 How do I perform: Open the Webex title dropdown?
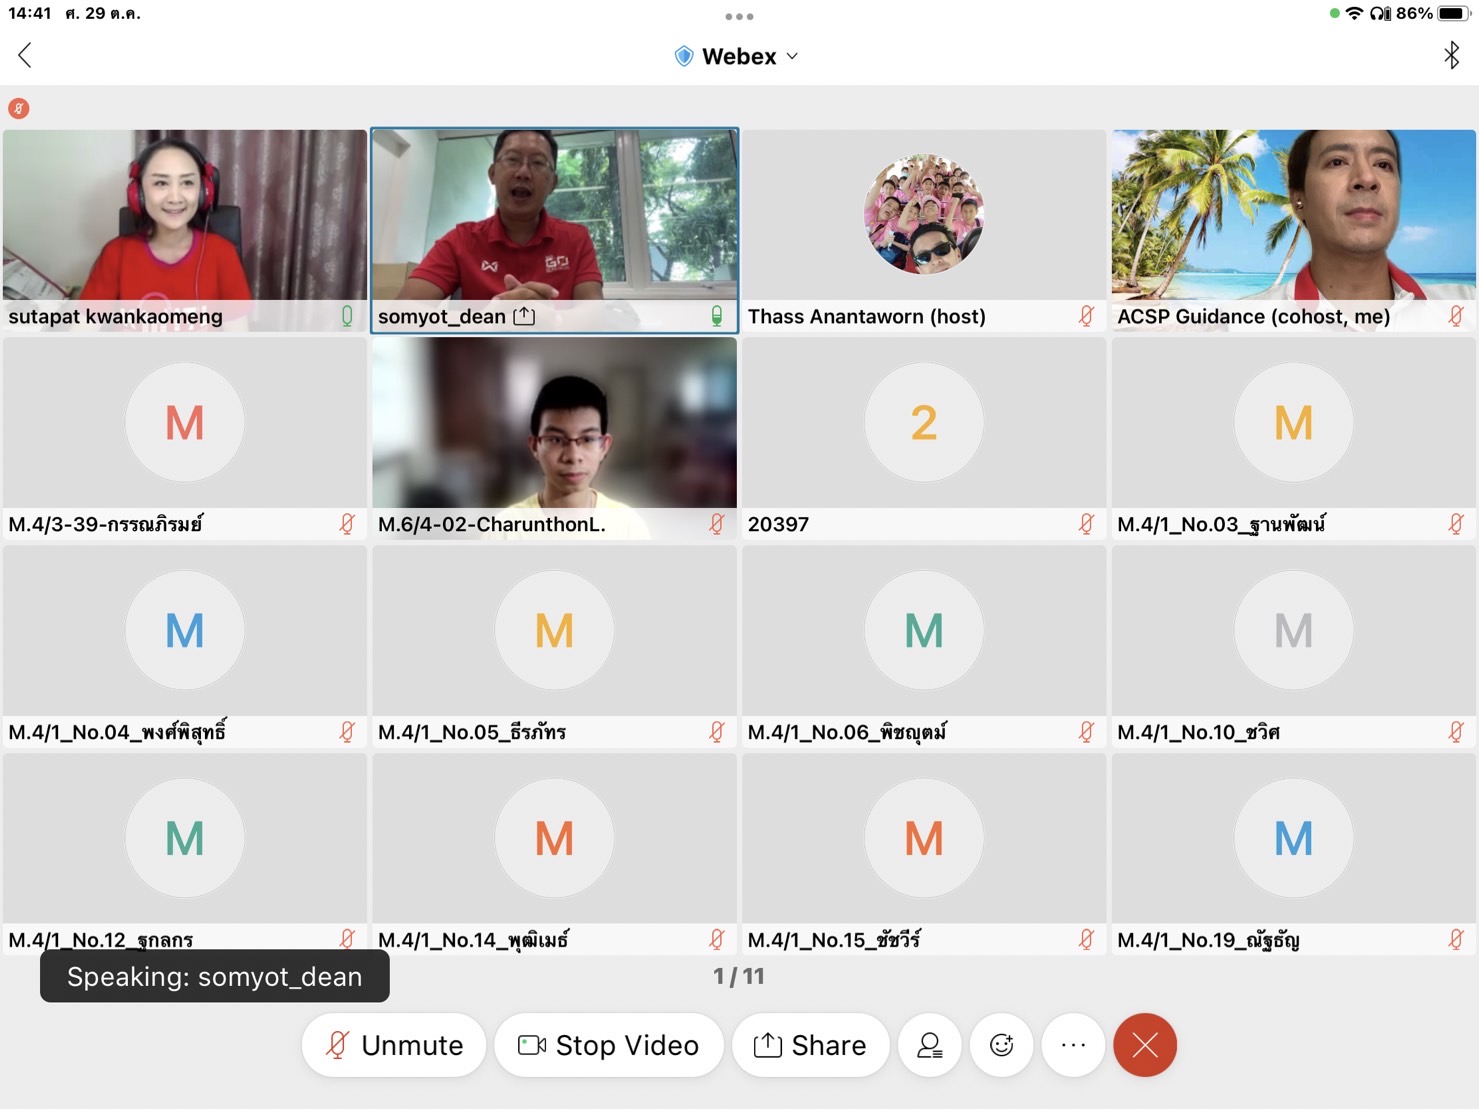pos(738,56)
